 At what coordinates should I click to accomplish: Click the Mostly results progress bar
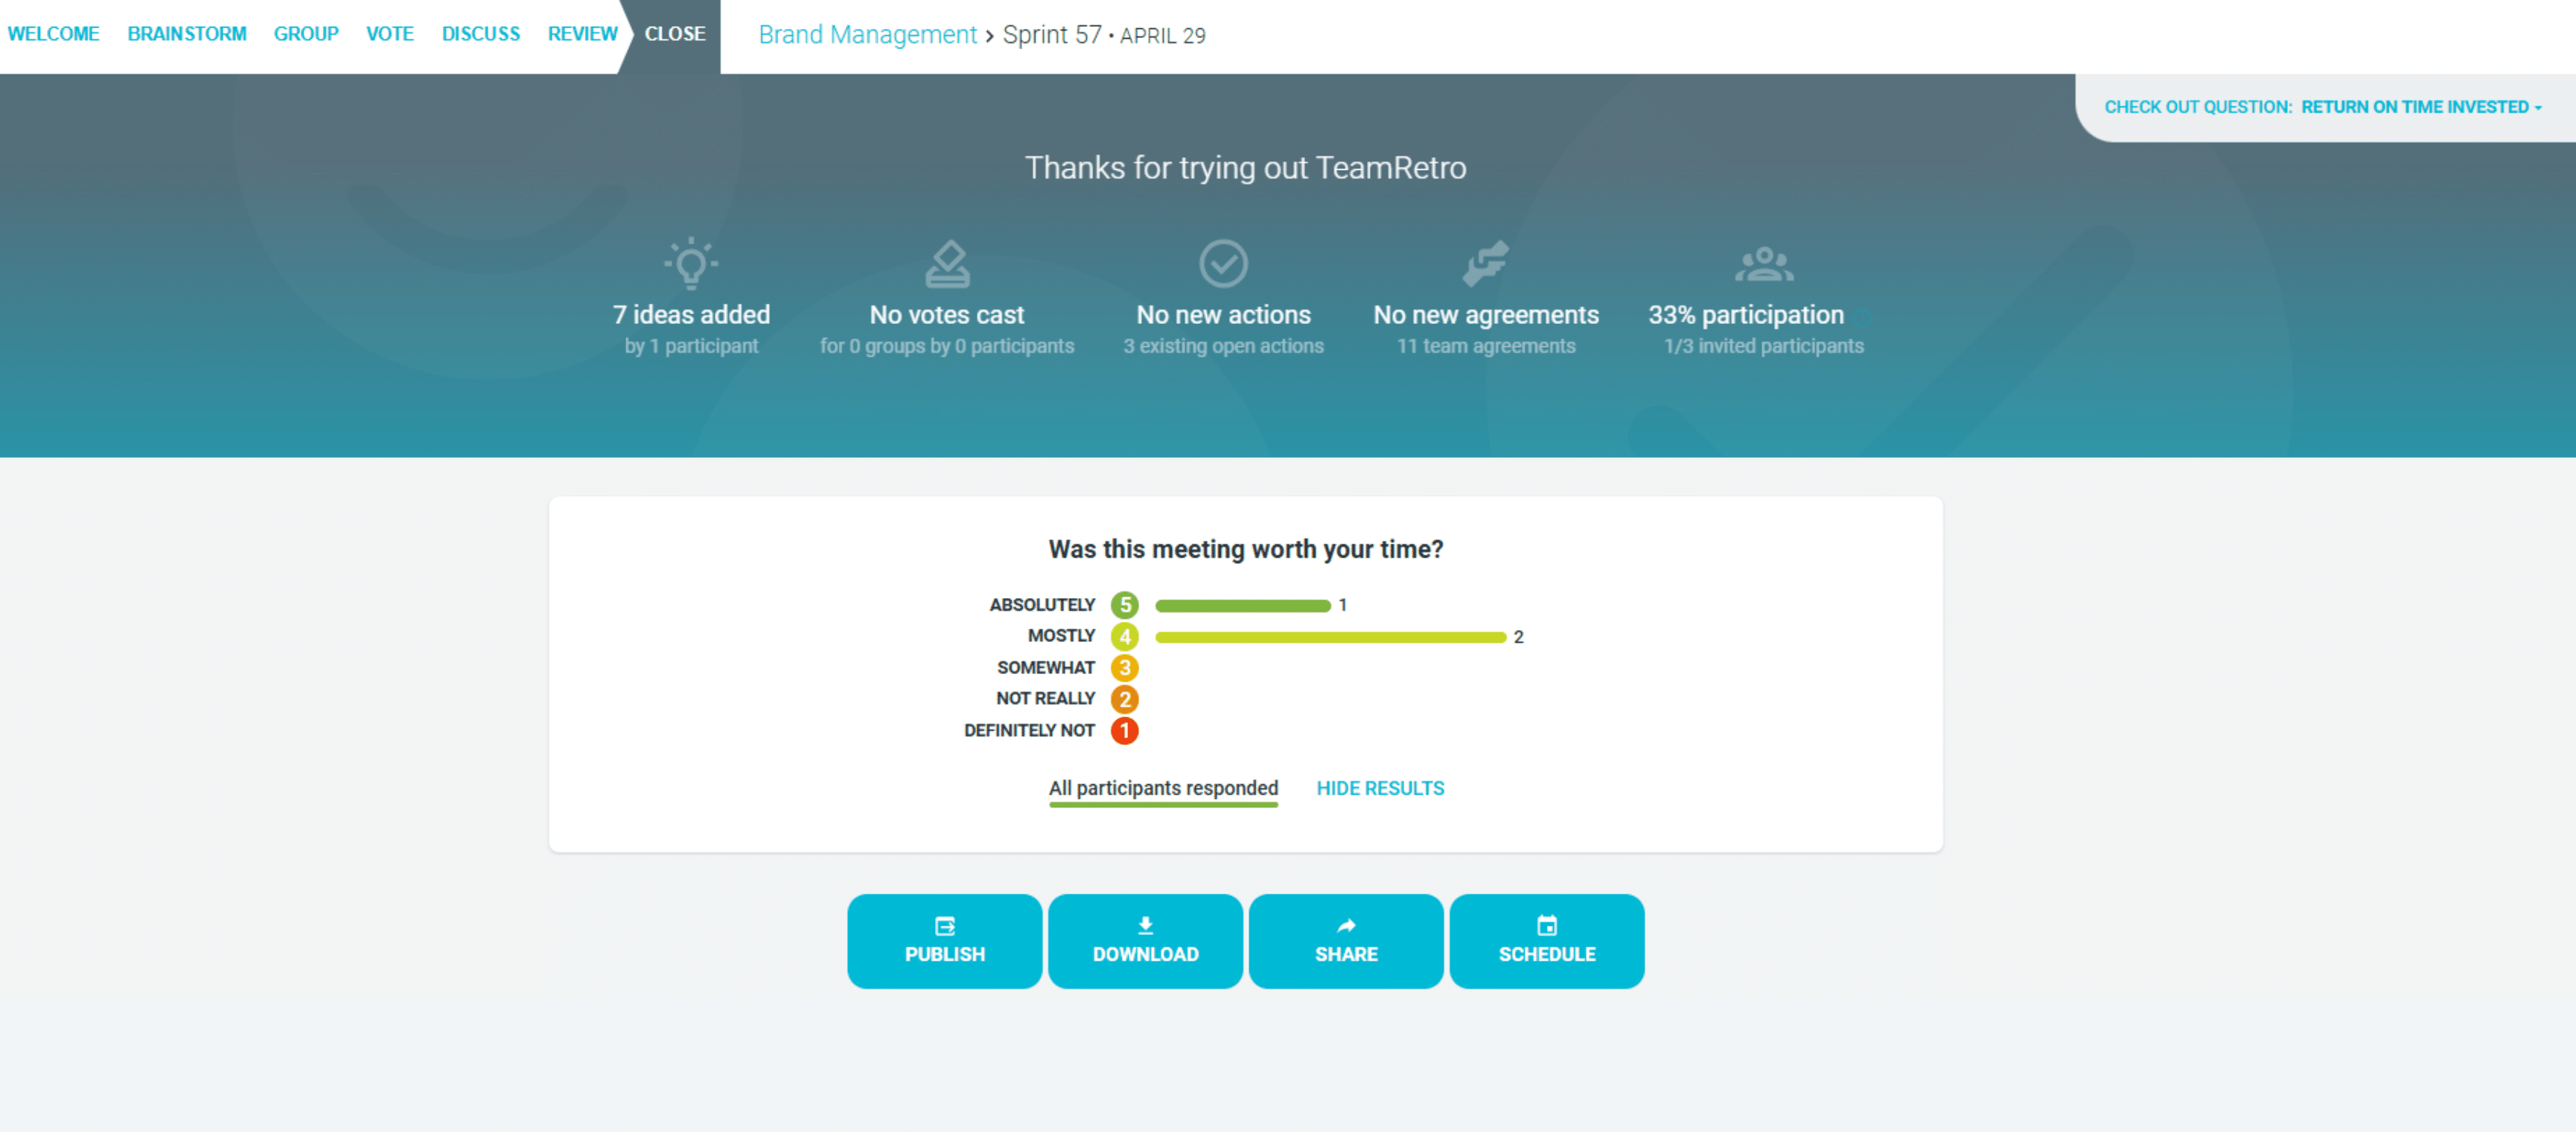tap(1330, 637)
